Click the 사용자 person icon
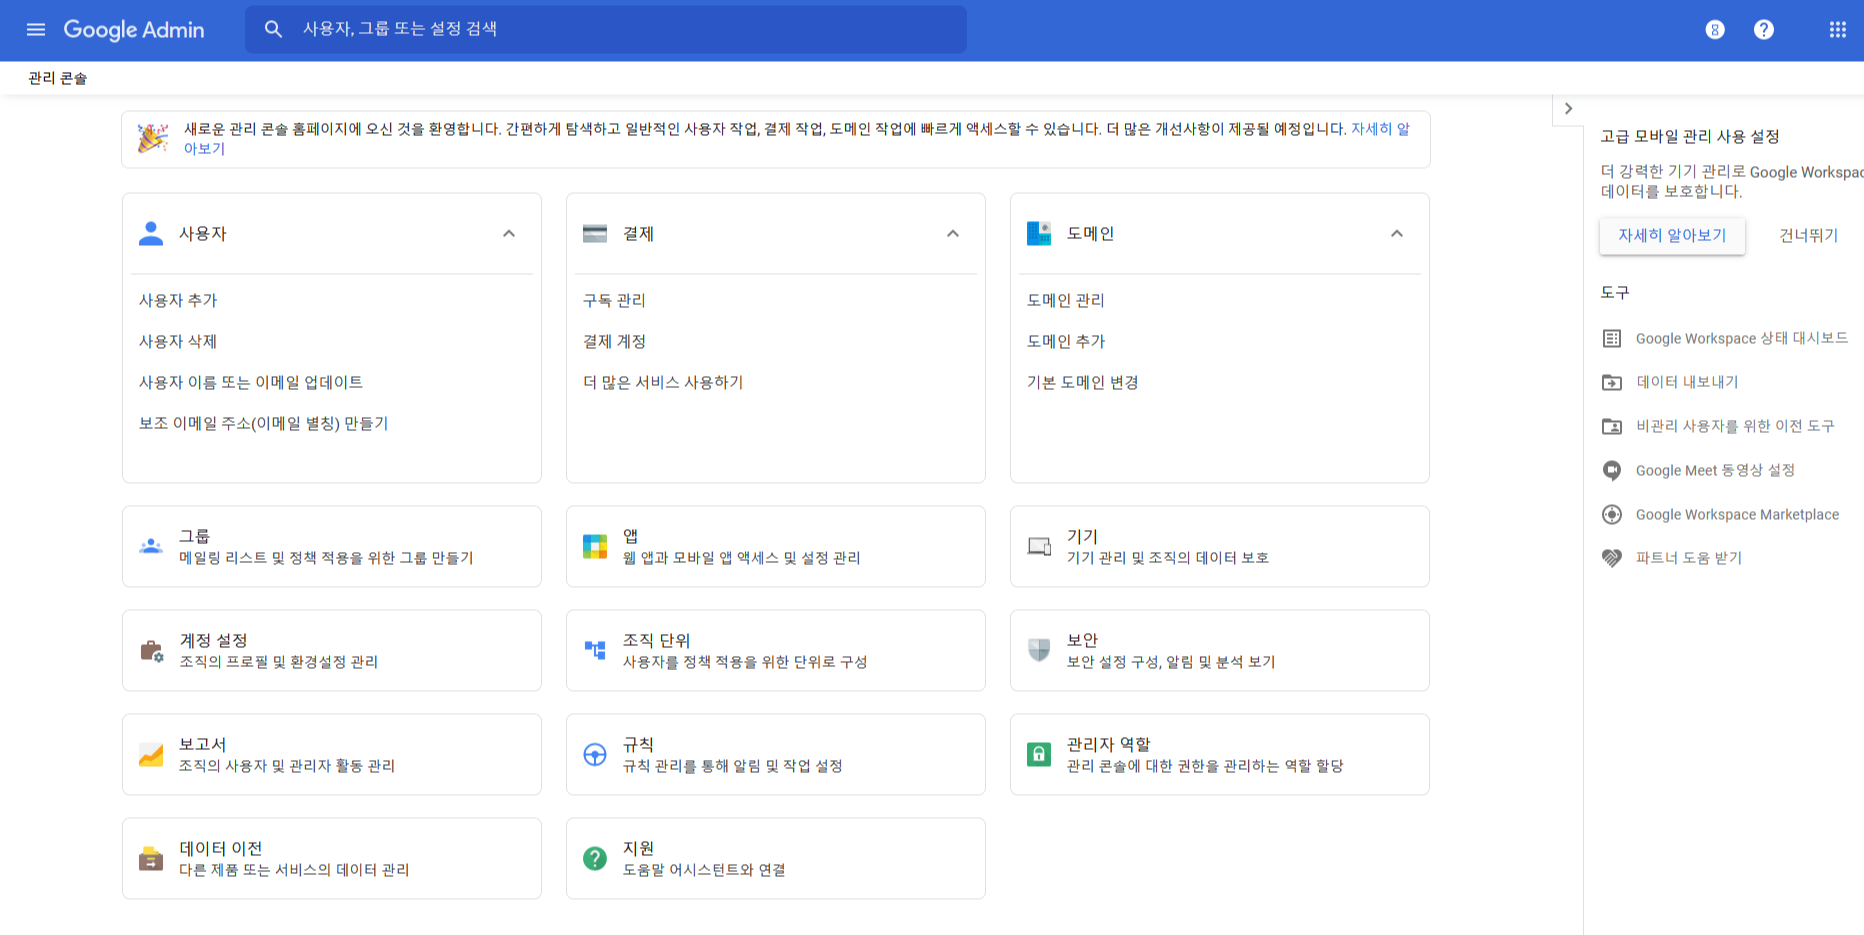Viewport: 1864px width, 935px height. 151,233
